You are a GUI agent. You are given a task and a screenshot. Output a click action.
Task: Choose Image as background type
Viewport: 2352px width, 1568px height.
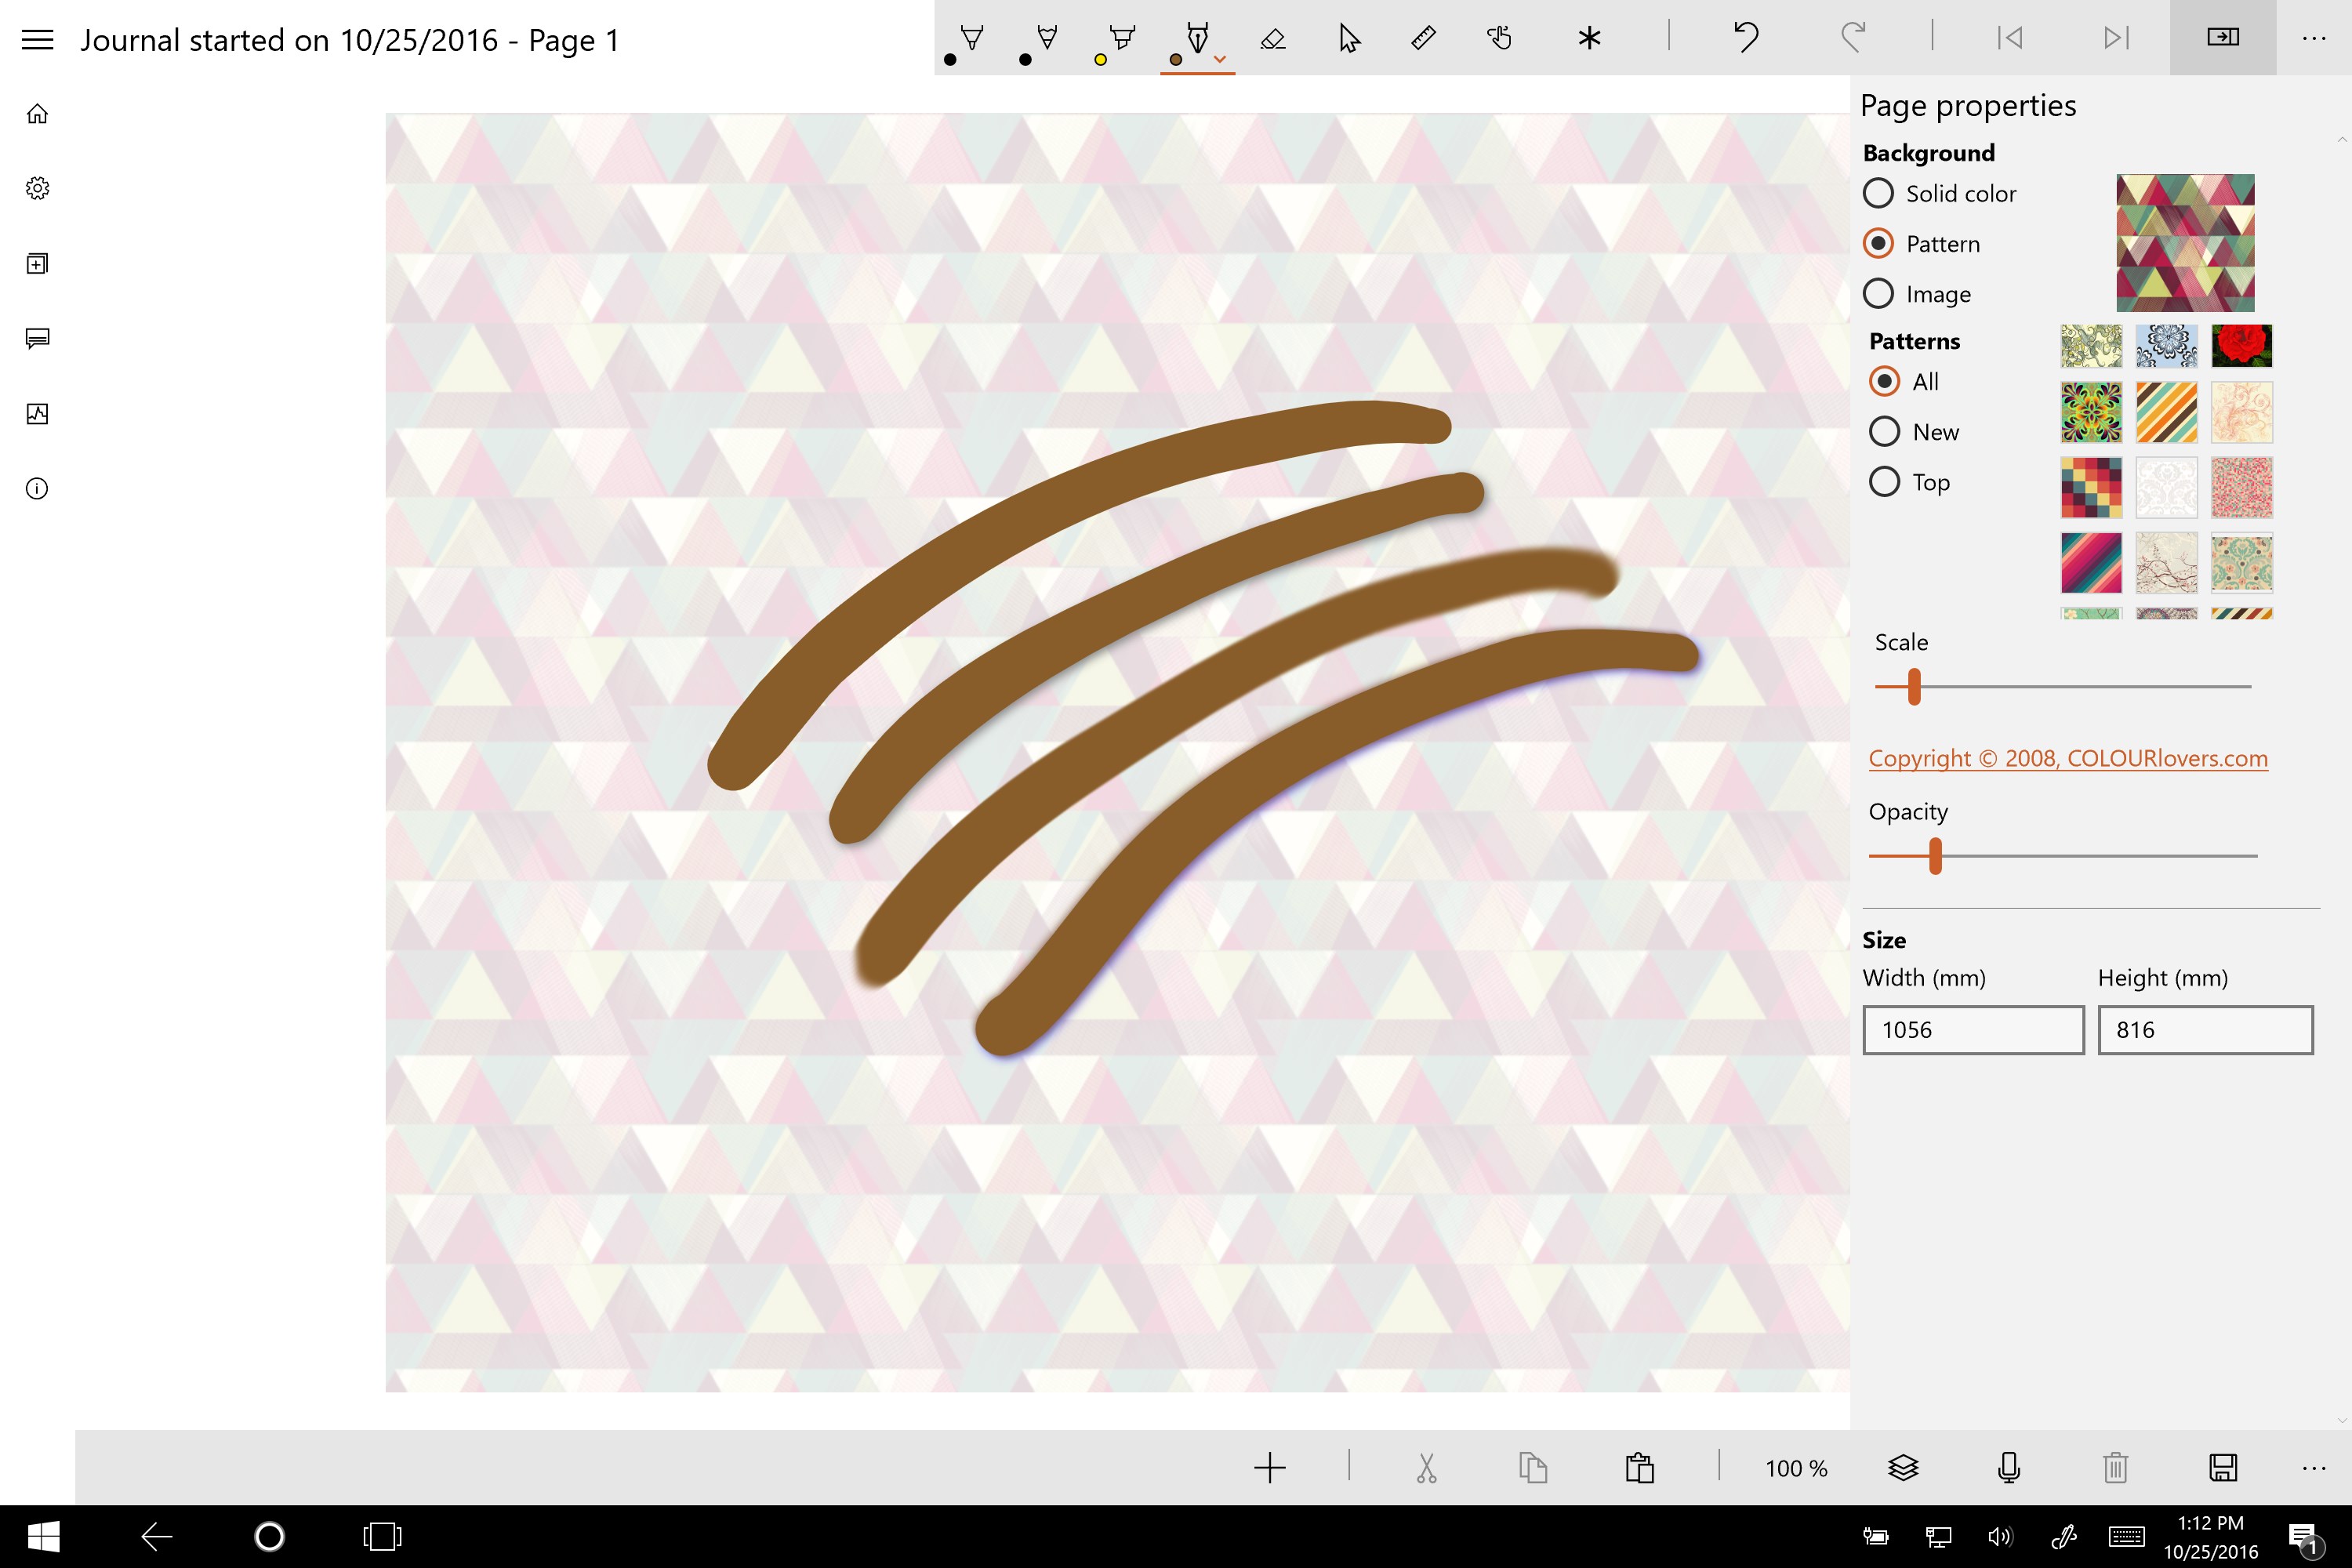coord(1878,294)
